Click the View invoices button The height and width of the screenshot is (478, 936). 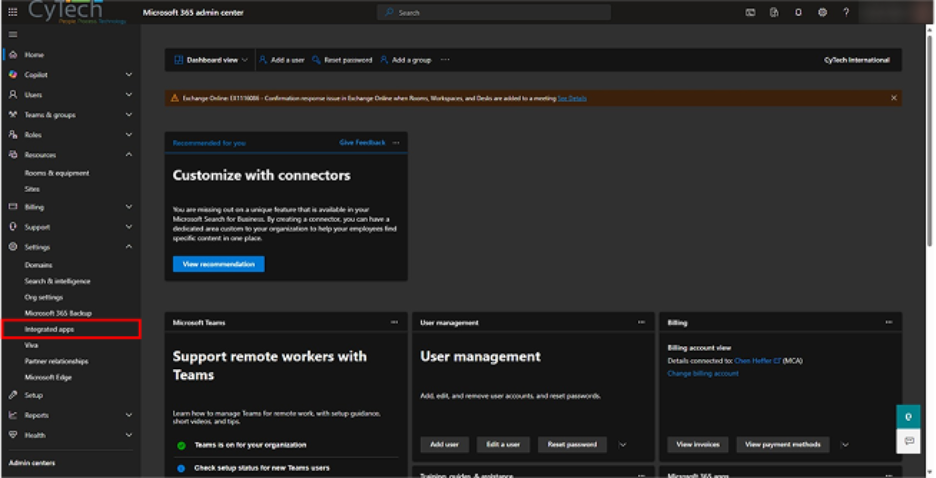[x=698, y=445]
